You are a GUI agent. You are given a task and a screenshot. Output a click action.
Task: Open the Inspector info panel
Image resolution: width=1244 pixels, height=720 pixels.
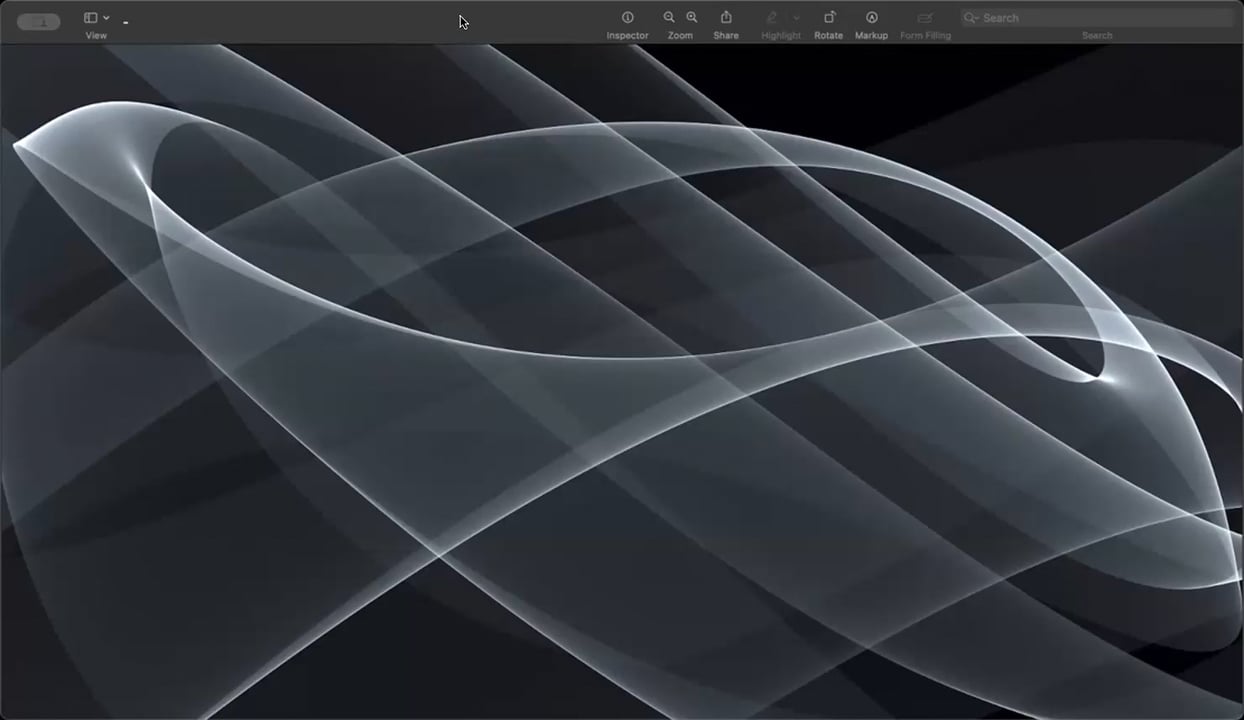pyautogui.click(x=628, y=18)
